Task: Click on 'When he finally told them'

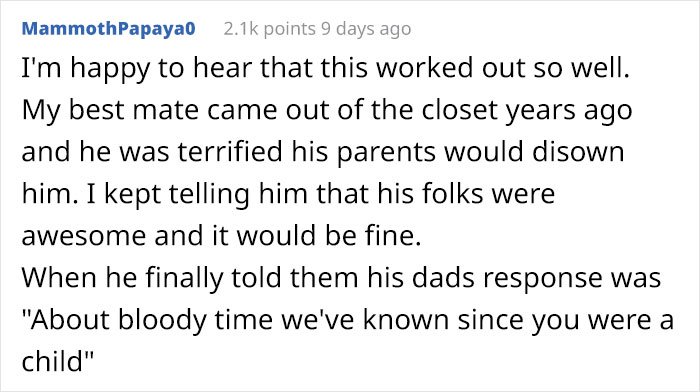Action: click(190, 279)
